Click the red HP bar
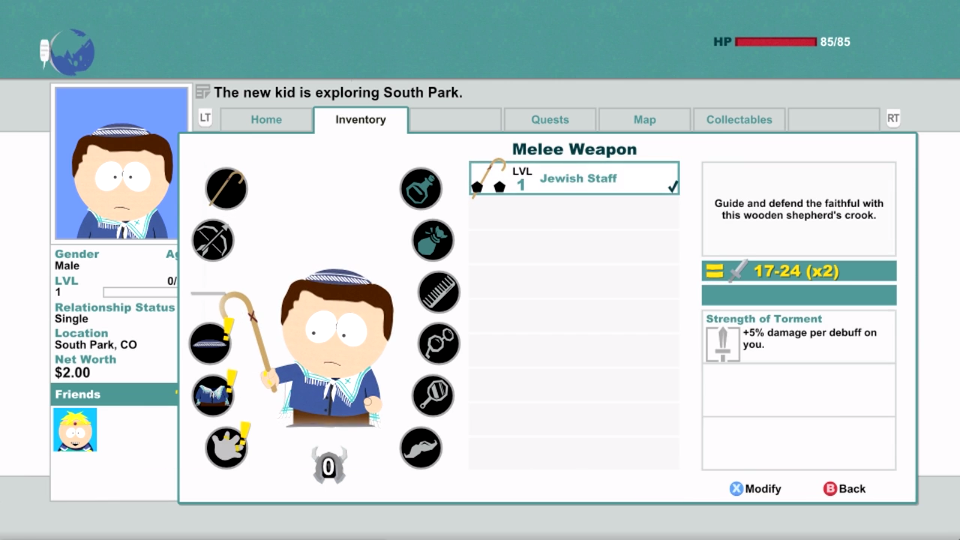960x540 pixels. pos(775,42)
